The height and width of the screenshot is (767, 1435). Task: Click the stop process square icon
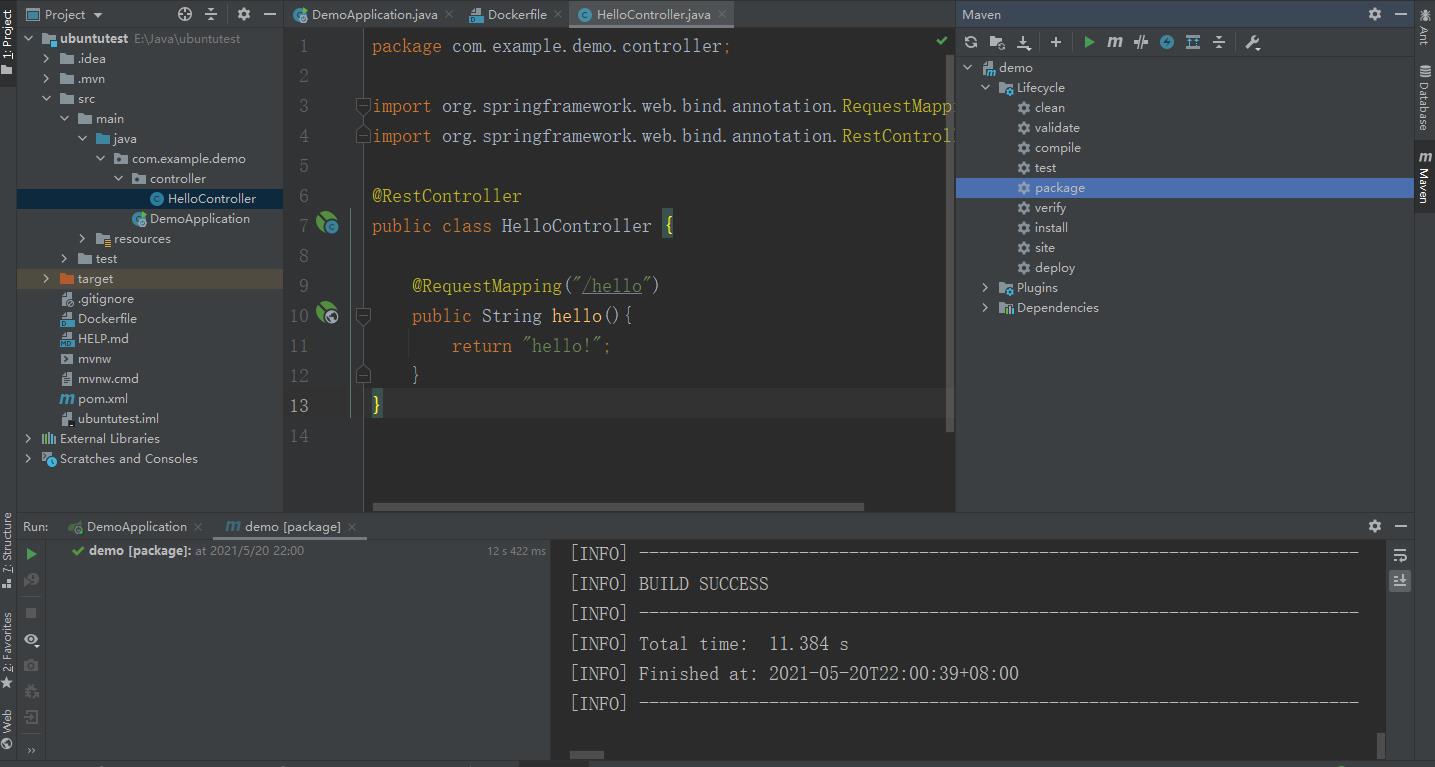tap(31, 613)
